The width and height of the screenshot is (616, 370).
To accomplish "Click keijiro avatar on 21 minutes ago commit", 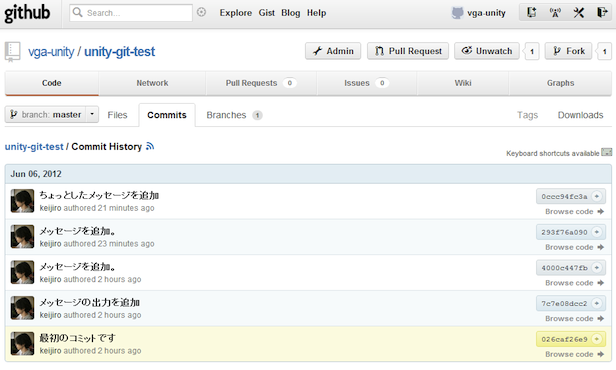I will click(x=22, y=201).
